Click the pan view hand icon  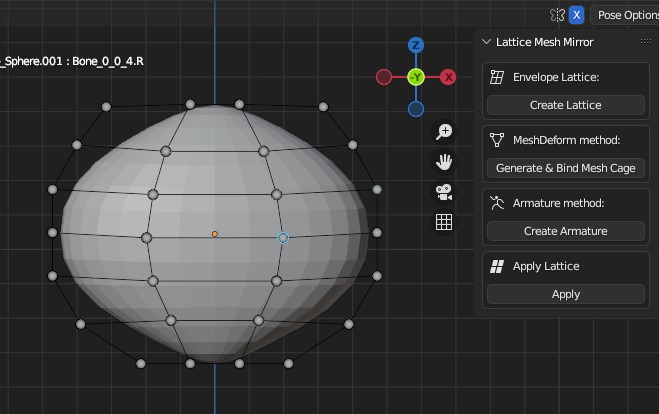pos(444,162)
